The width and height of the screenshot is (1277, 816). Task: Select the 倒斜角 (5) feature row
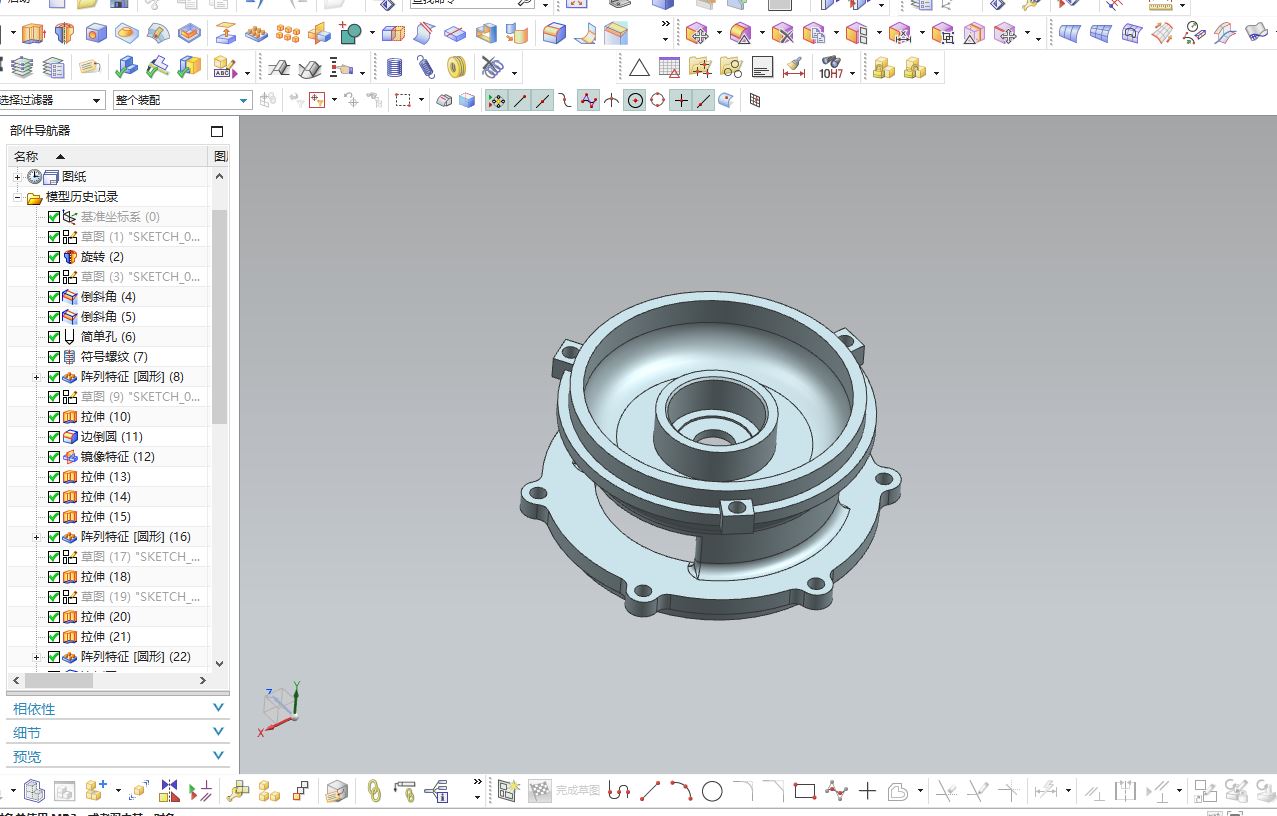point(108,317)
